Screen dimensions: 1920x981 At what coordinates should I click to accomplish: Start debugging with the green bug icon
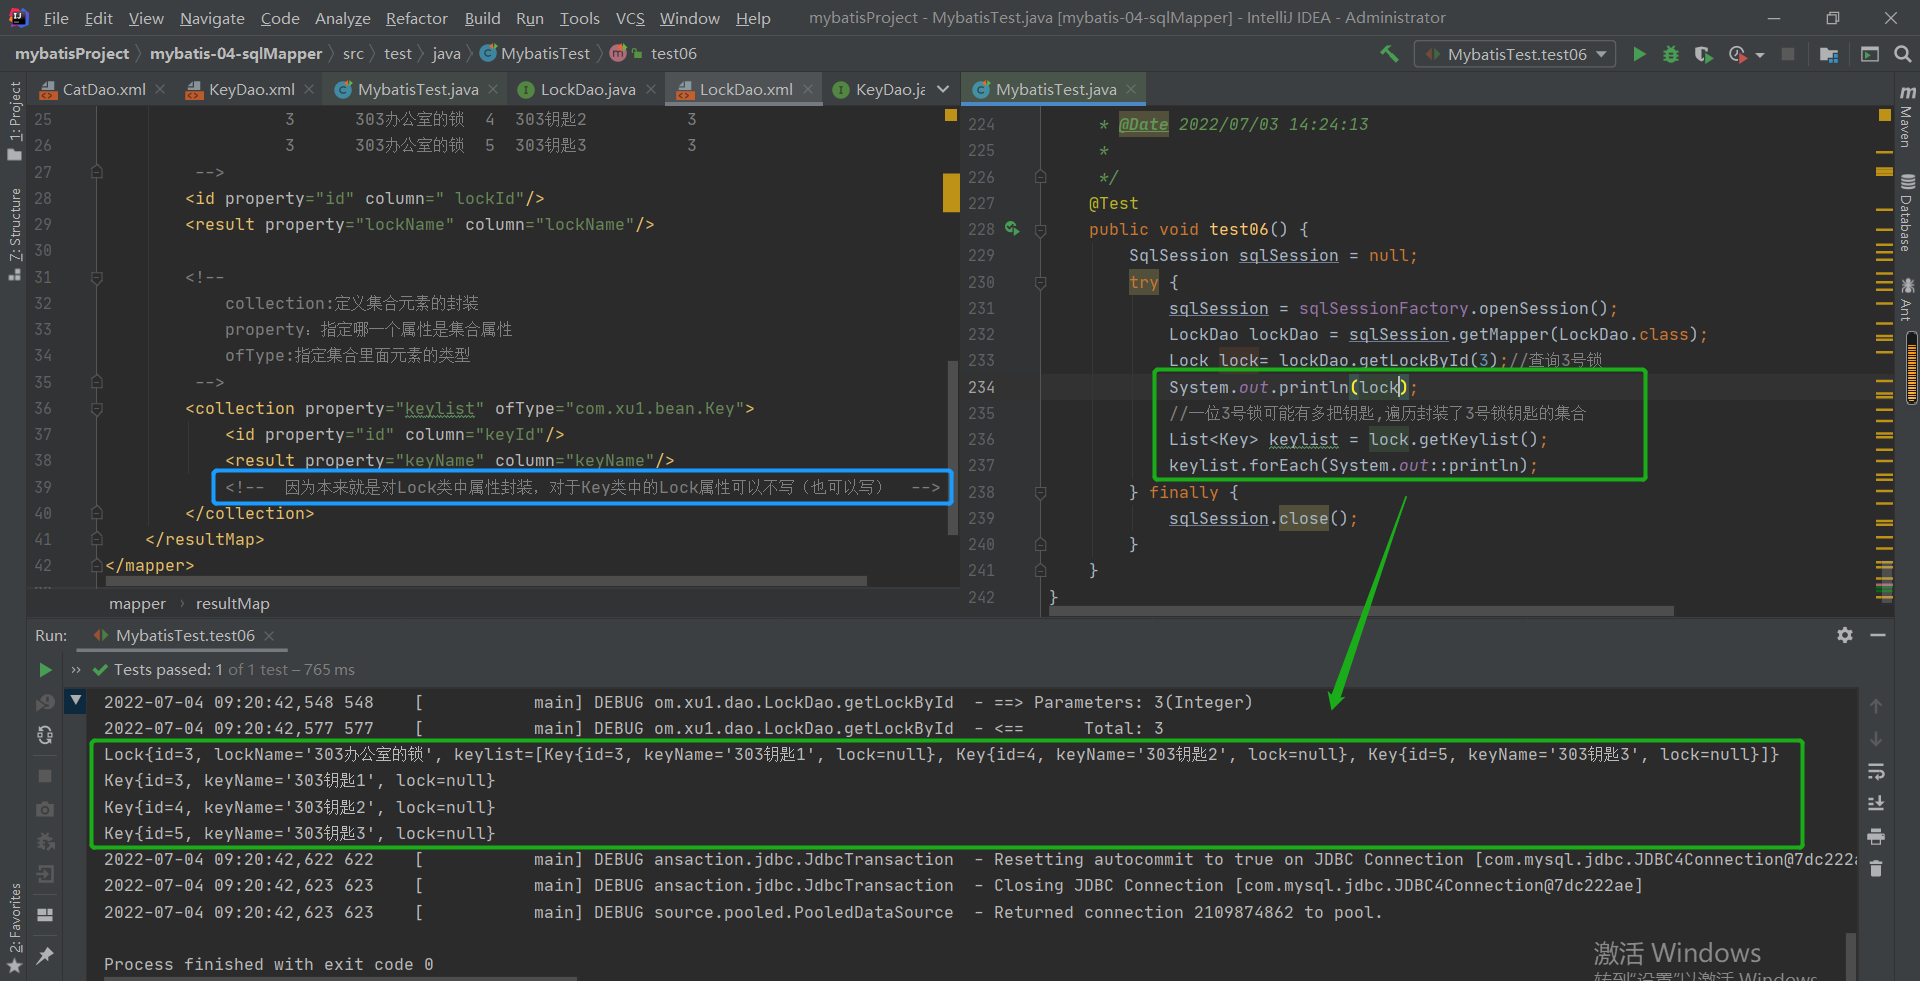click(x=1671, y=54)
